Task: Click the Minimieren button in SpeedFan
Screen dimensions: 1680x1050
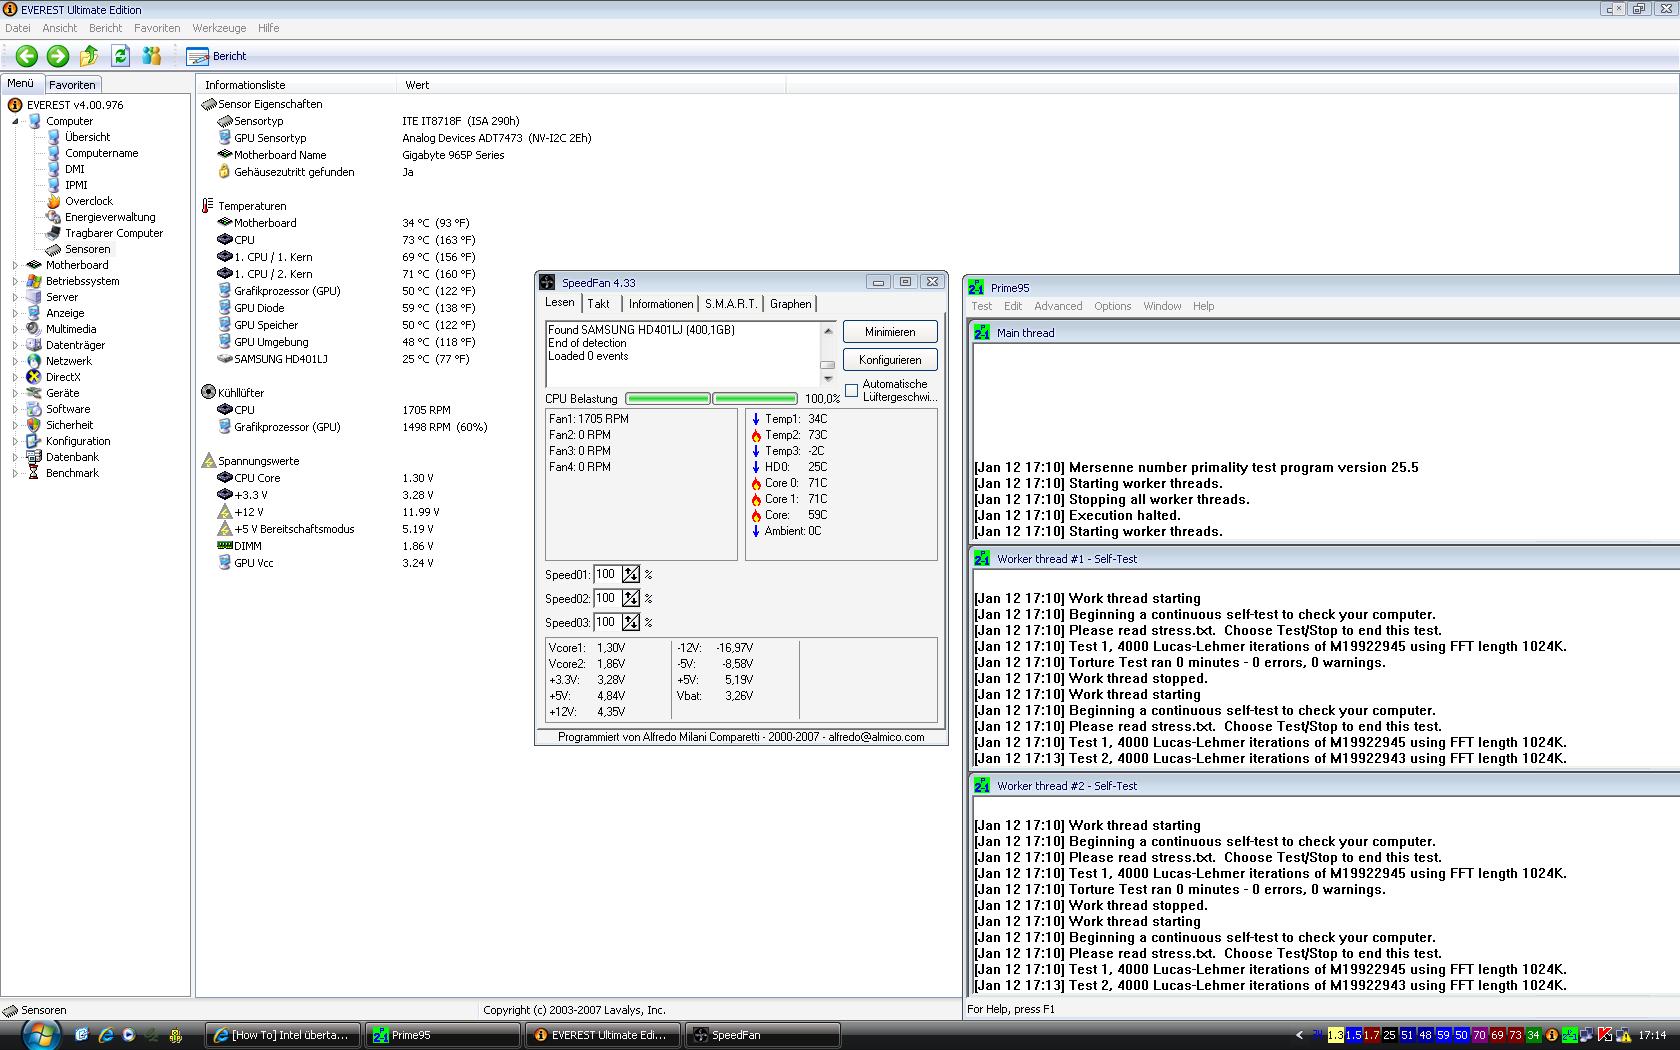Action: pos(890,332)
